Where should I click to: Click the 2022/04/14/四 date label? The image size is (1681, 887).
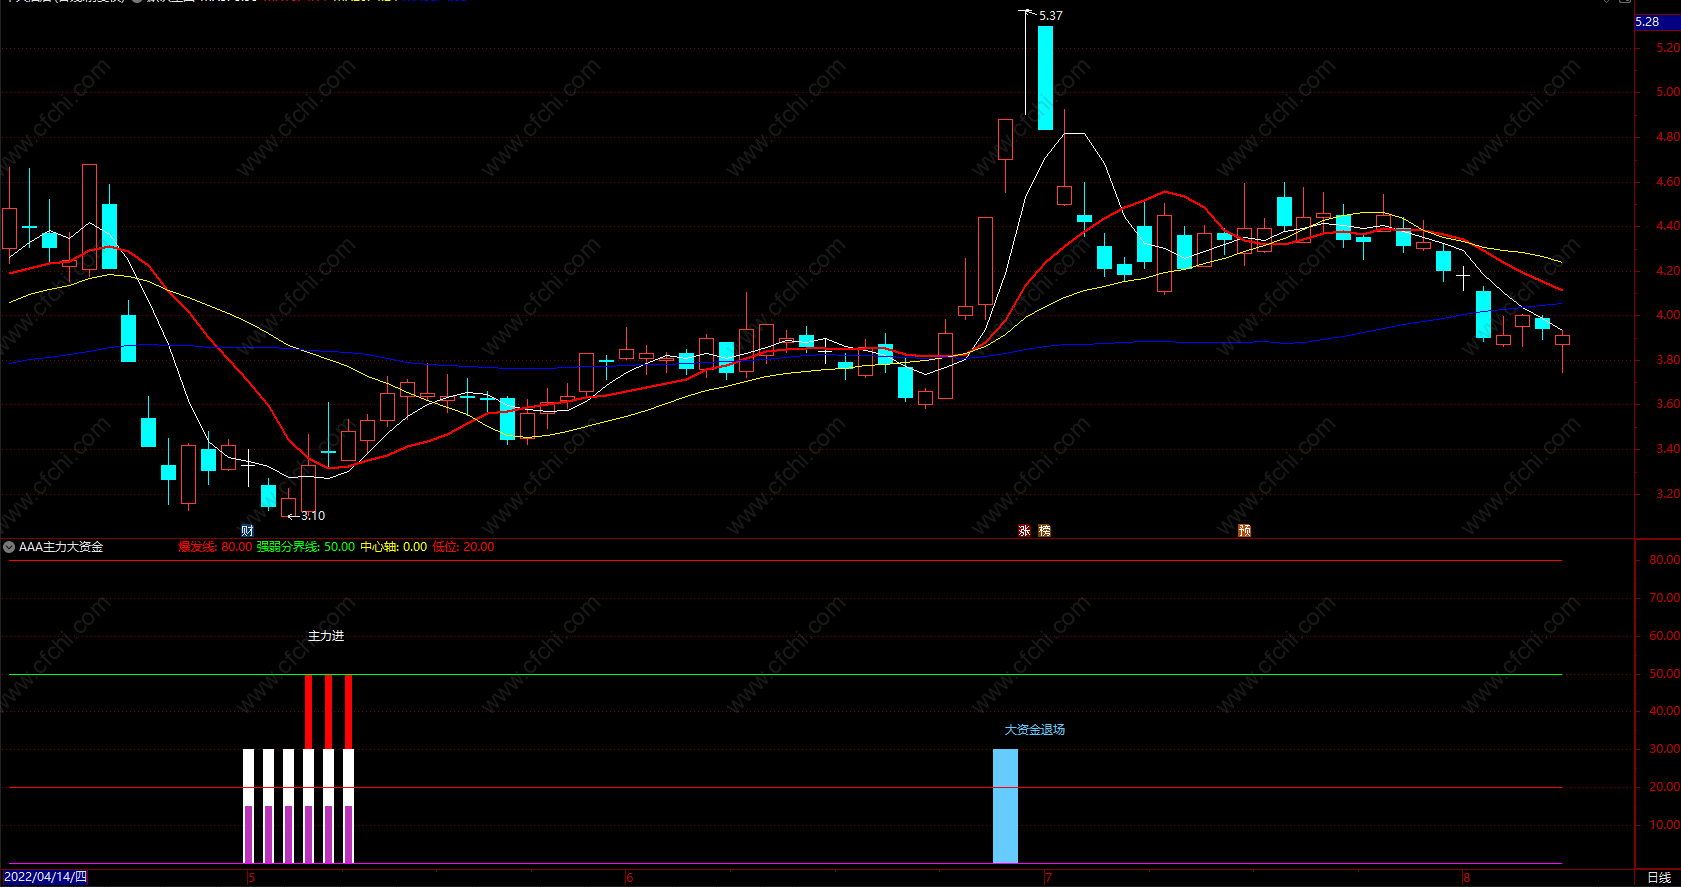click(45, 877)
